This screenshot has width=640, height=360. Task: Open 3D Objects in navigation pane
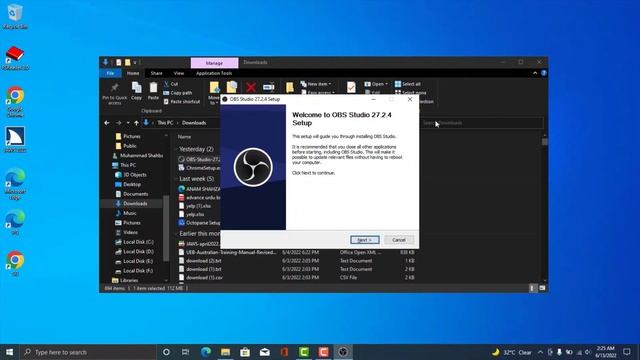131,175
